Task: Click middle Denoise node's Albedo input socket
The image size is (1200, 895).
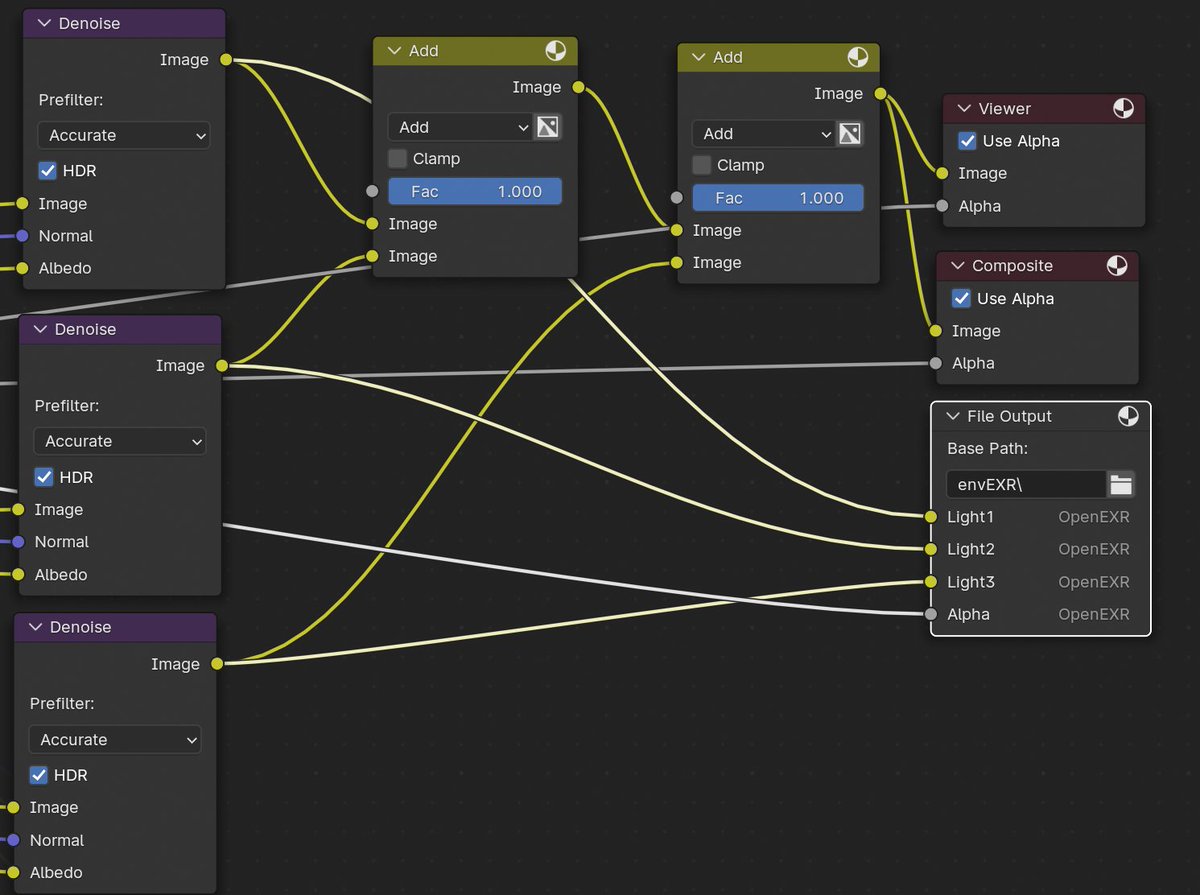Action: point(18,574)
